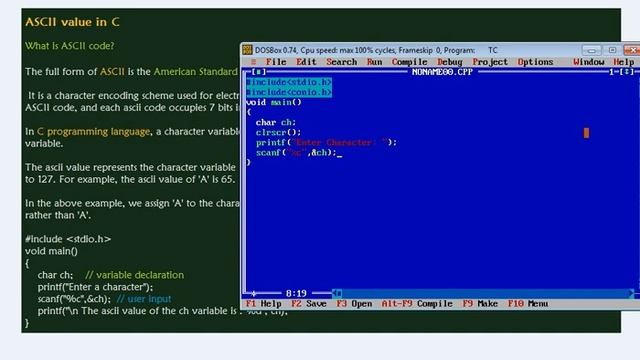Open the Run menu
The image size is (640, 360).
[x=374, y=62]
